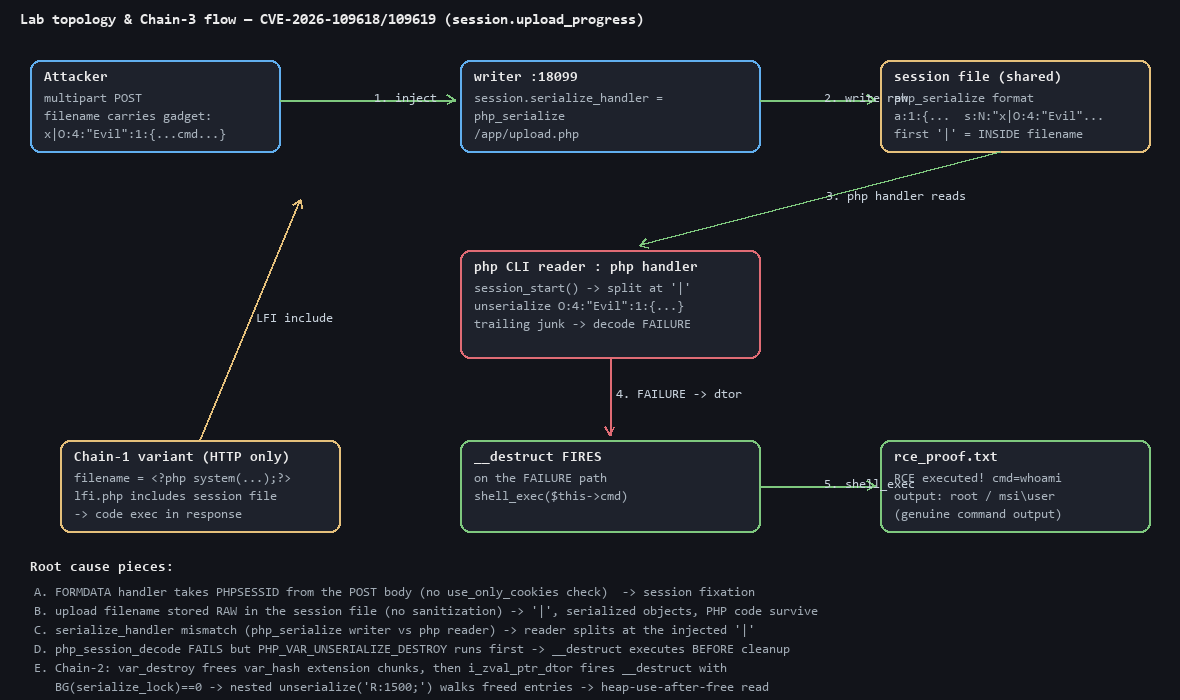Click "session_start() -> split at '|'" line
The image size is (1180, 700).
tap(582, 288)
